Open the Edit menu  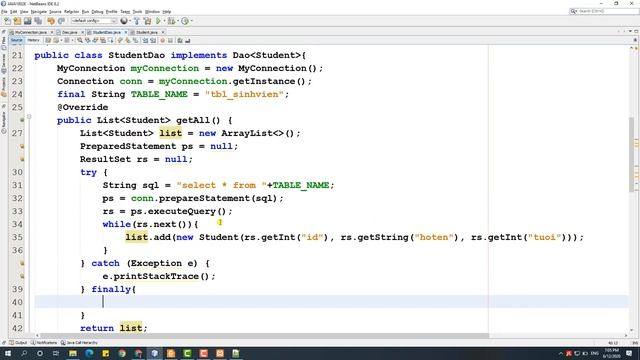[x=13, y=12]
